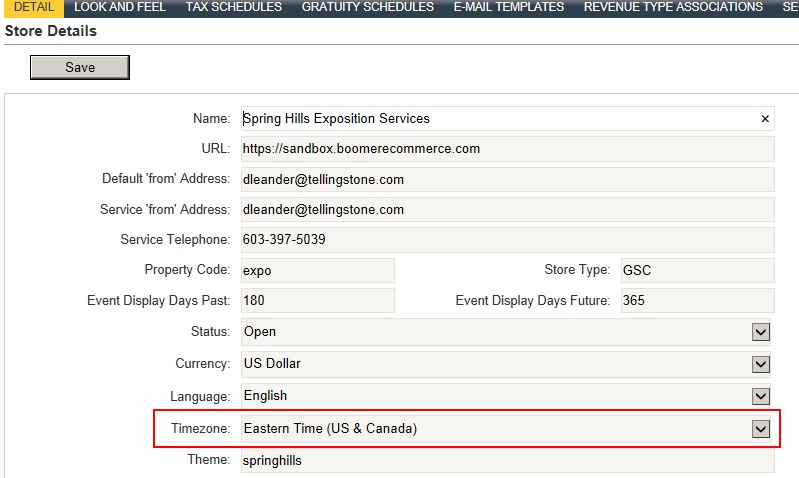Click the Store Type field

click(697, 271)
